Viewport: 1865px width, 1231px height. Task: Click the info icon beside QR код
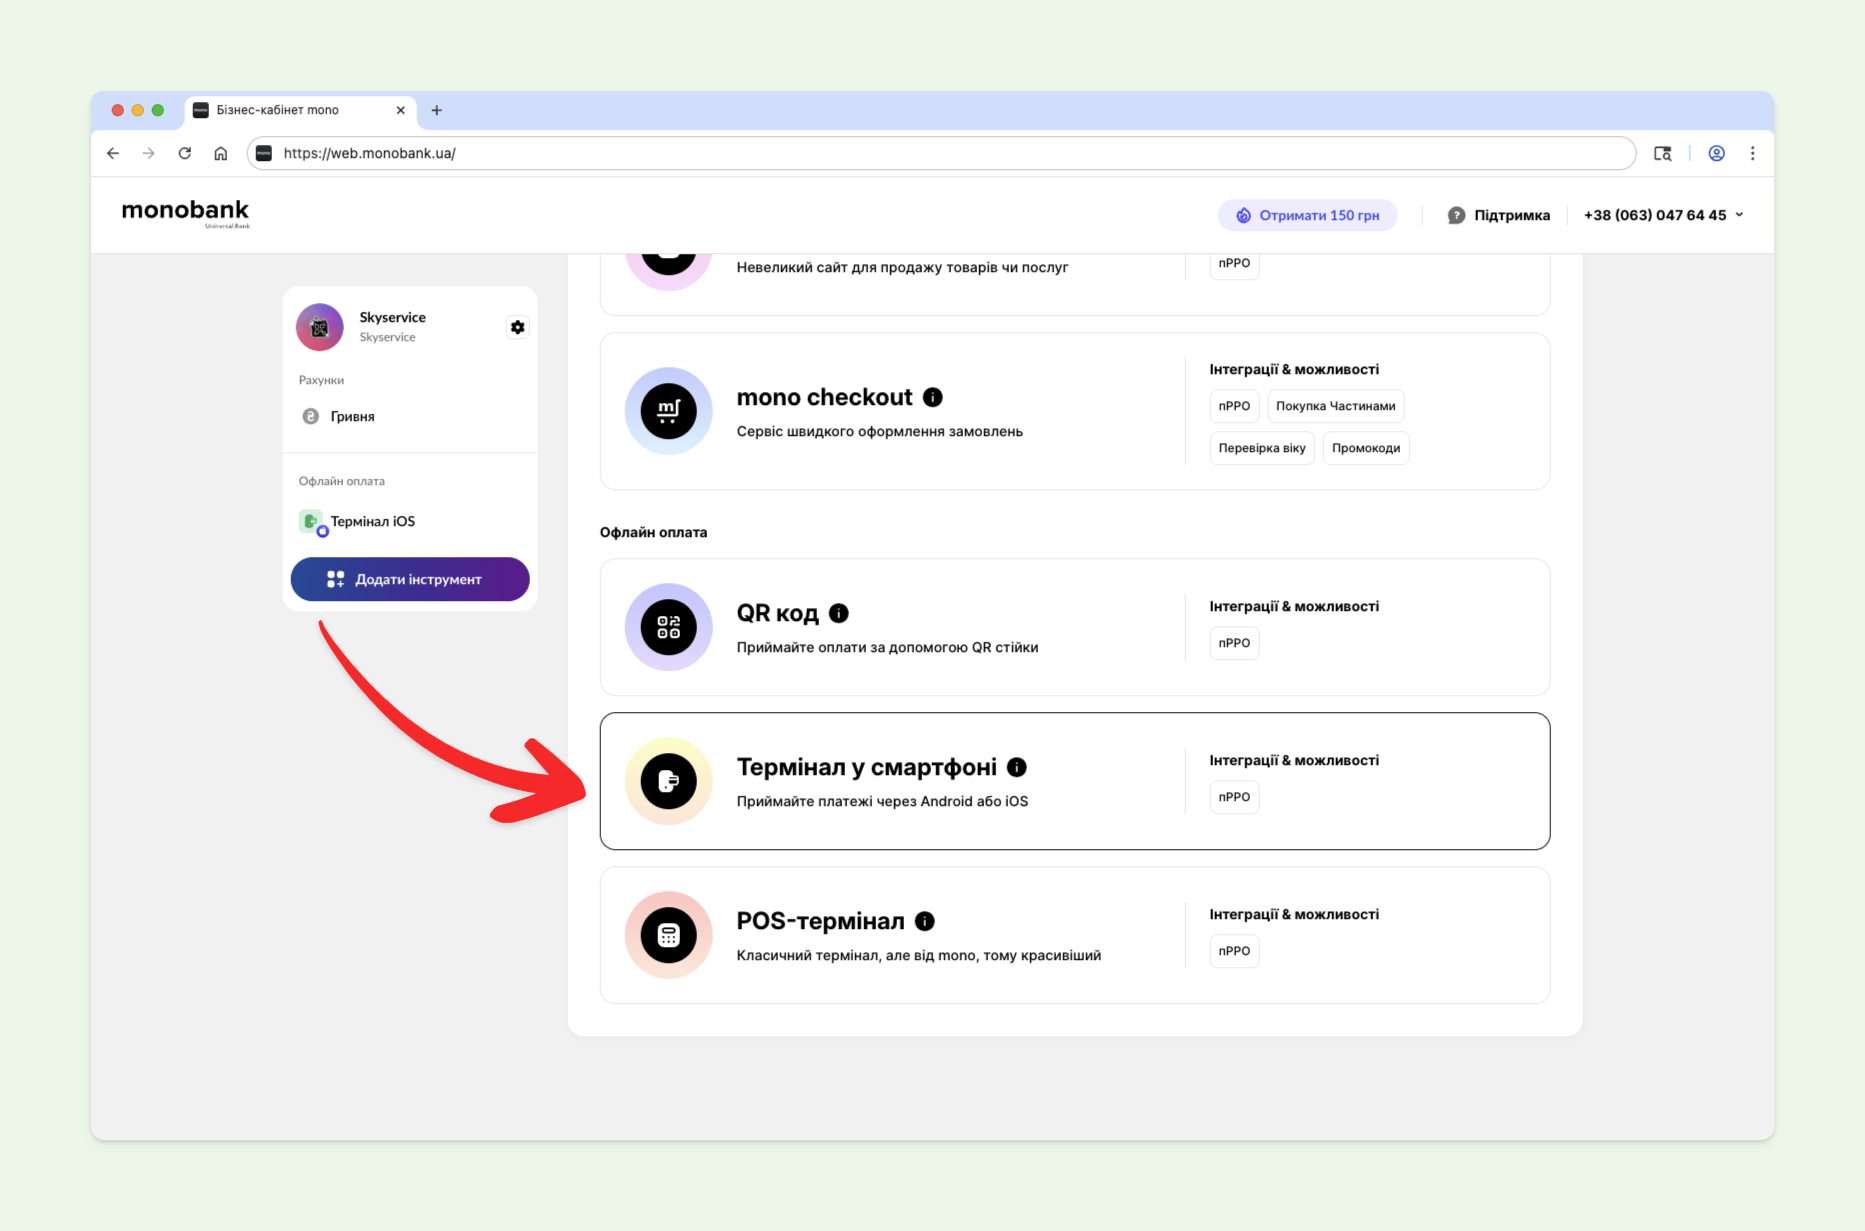pyautogui.click(x=839, y=613)
